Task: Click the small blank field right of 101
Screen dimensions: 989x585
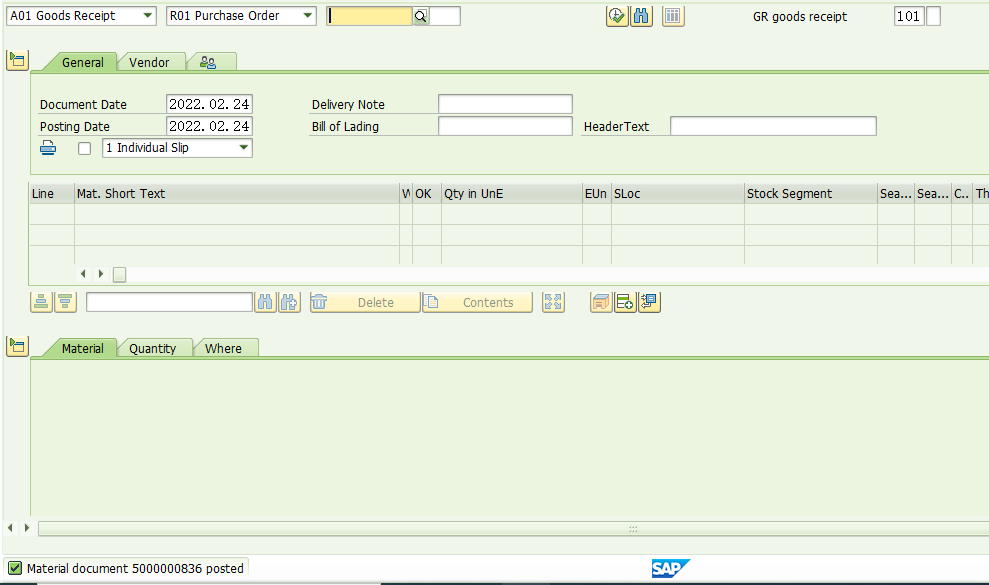Action: 933,16
